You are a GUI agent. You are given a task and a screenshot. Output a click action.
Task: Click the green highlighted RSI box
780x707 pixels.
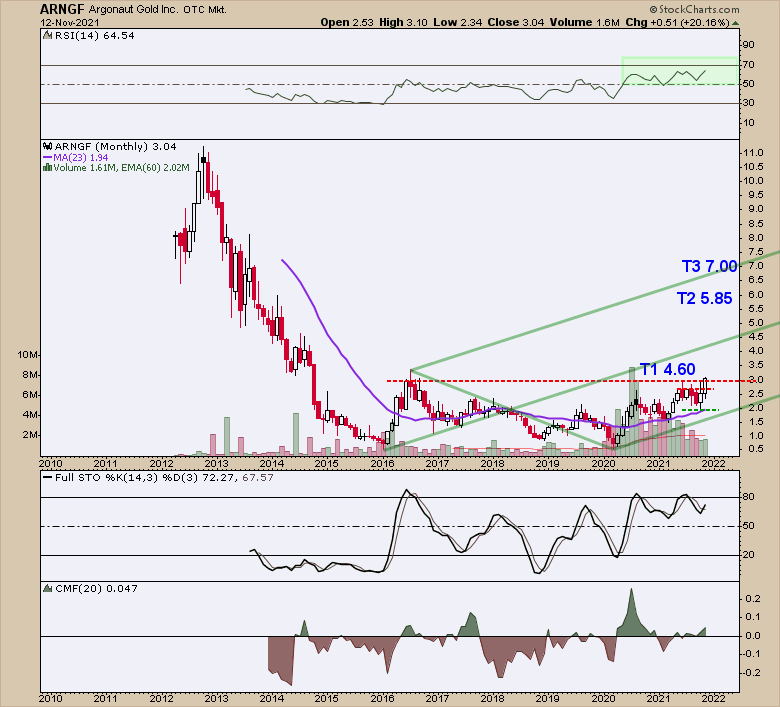pos(680,71)
